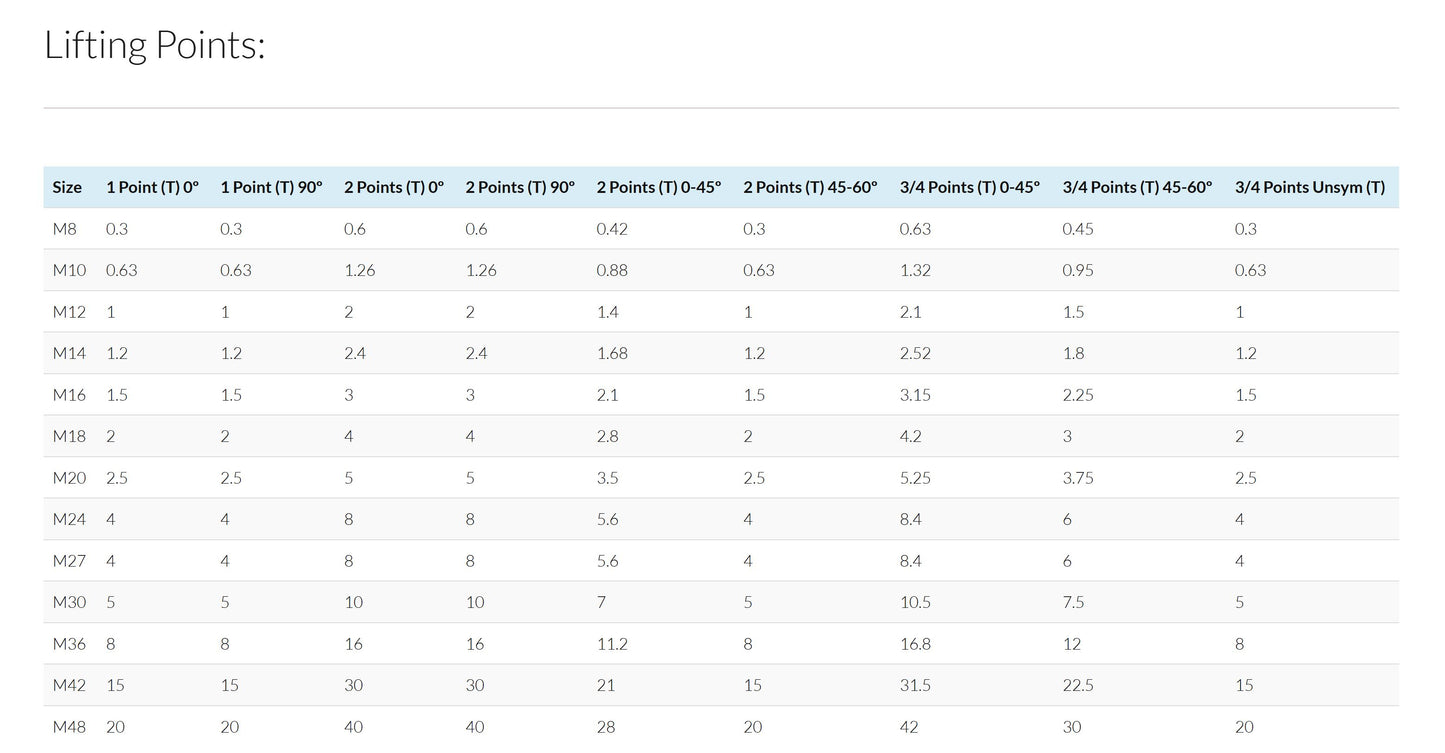
Task: Select the "Size" column header
Action: point(67,187)
